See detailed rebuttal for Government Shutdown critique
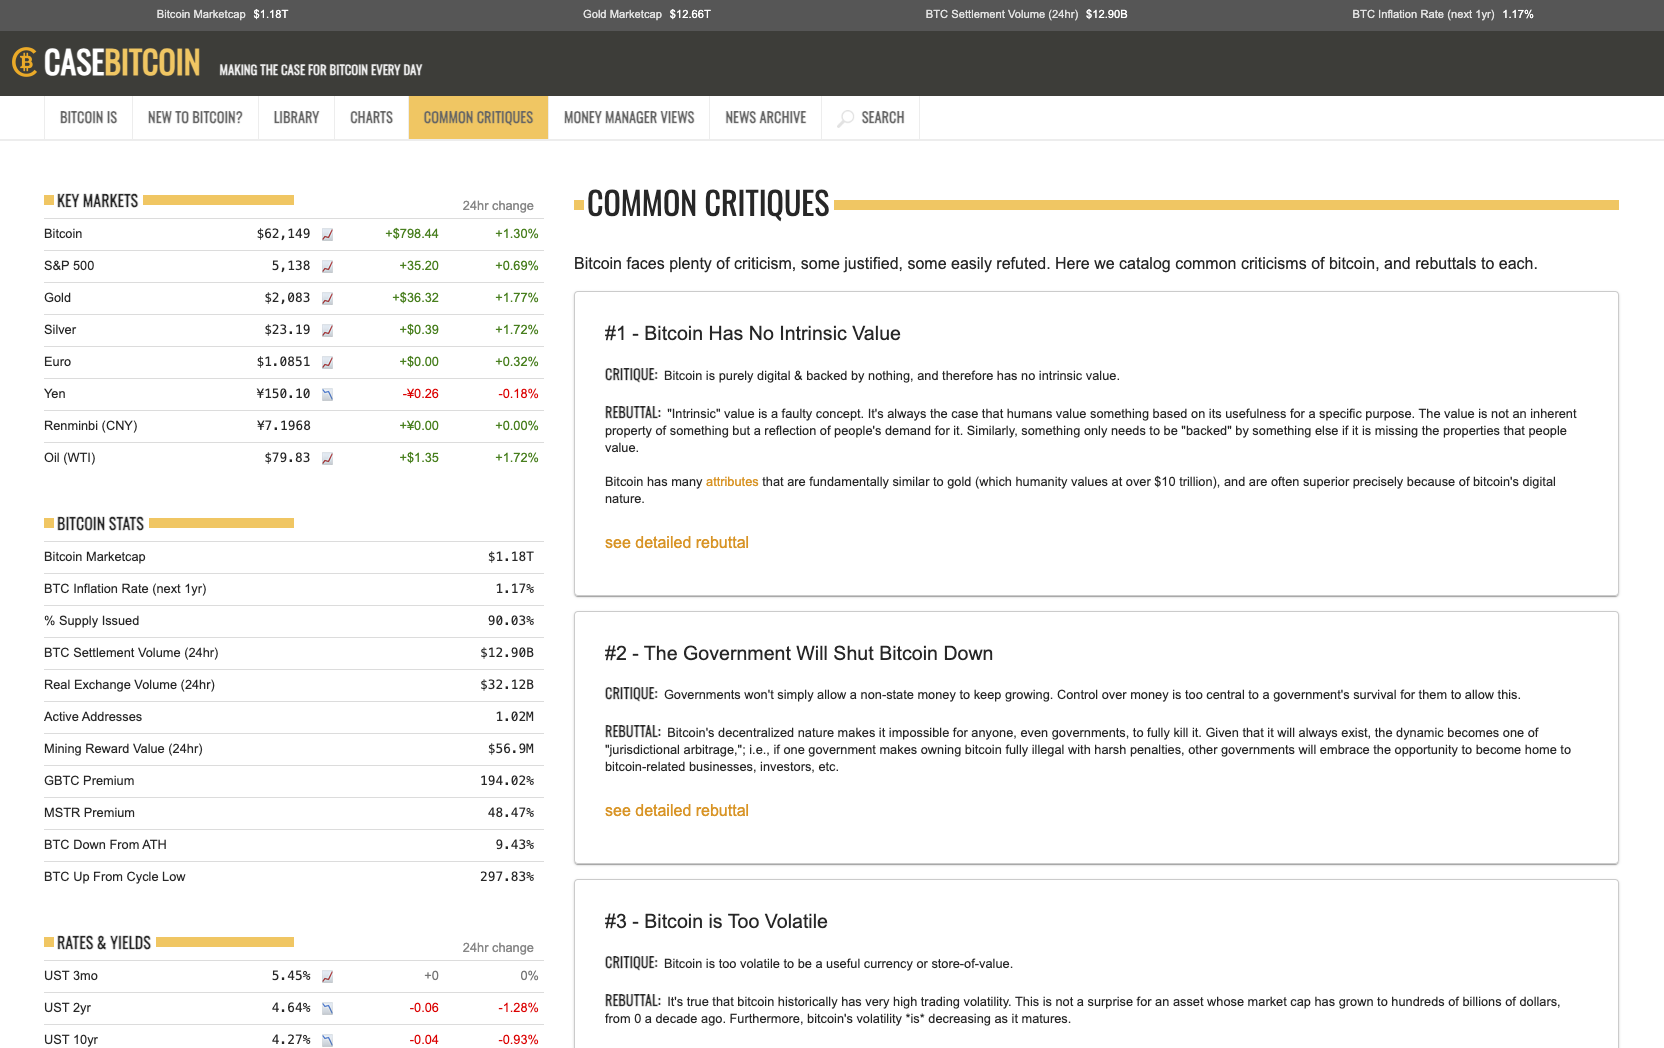Image resolution: width=1664 pixels, height=1048 pixels. [677, 810]
